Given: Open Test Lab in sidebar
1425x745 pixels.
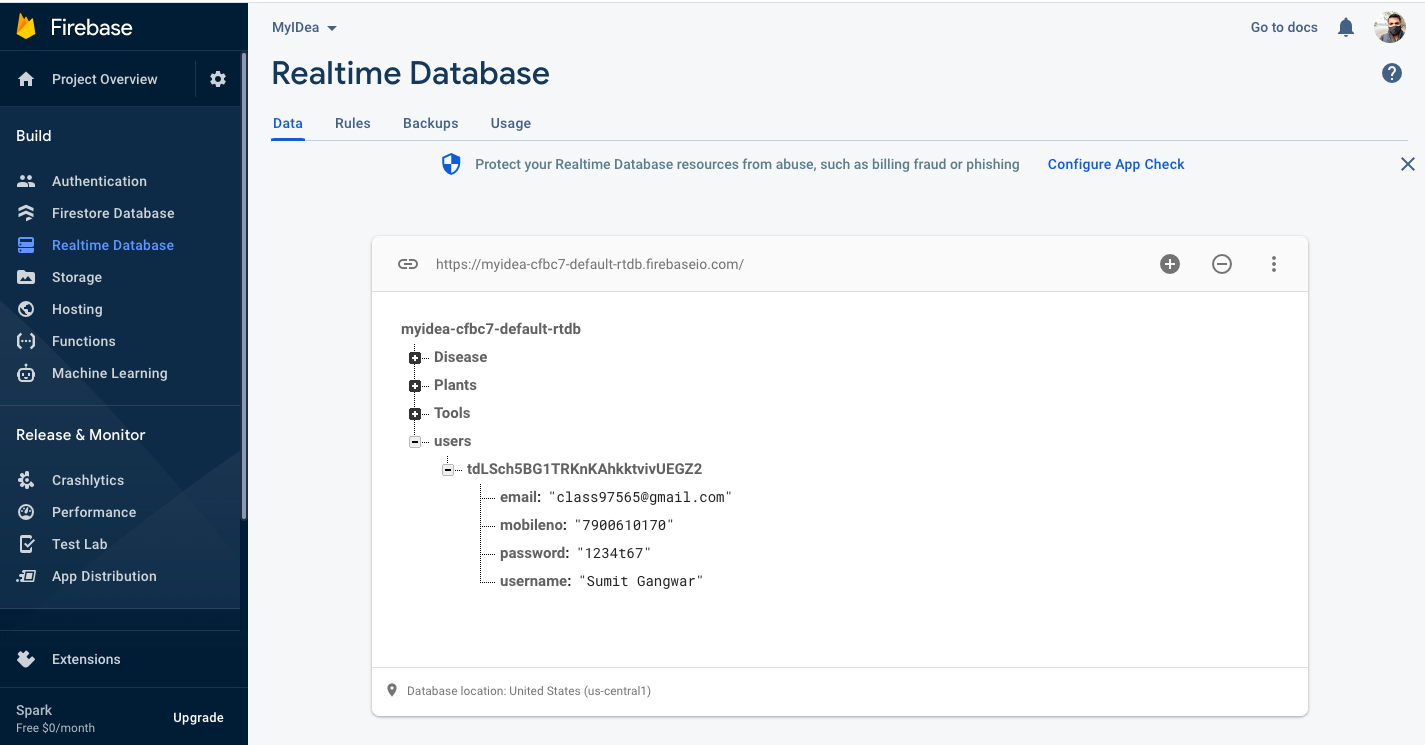Looking at the screenshot, I should [80, 544].
